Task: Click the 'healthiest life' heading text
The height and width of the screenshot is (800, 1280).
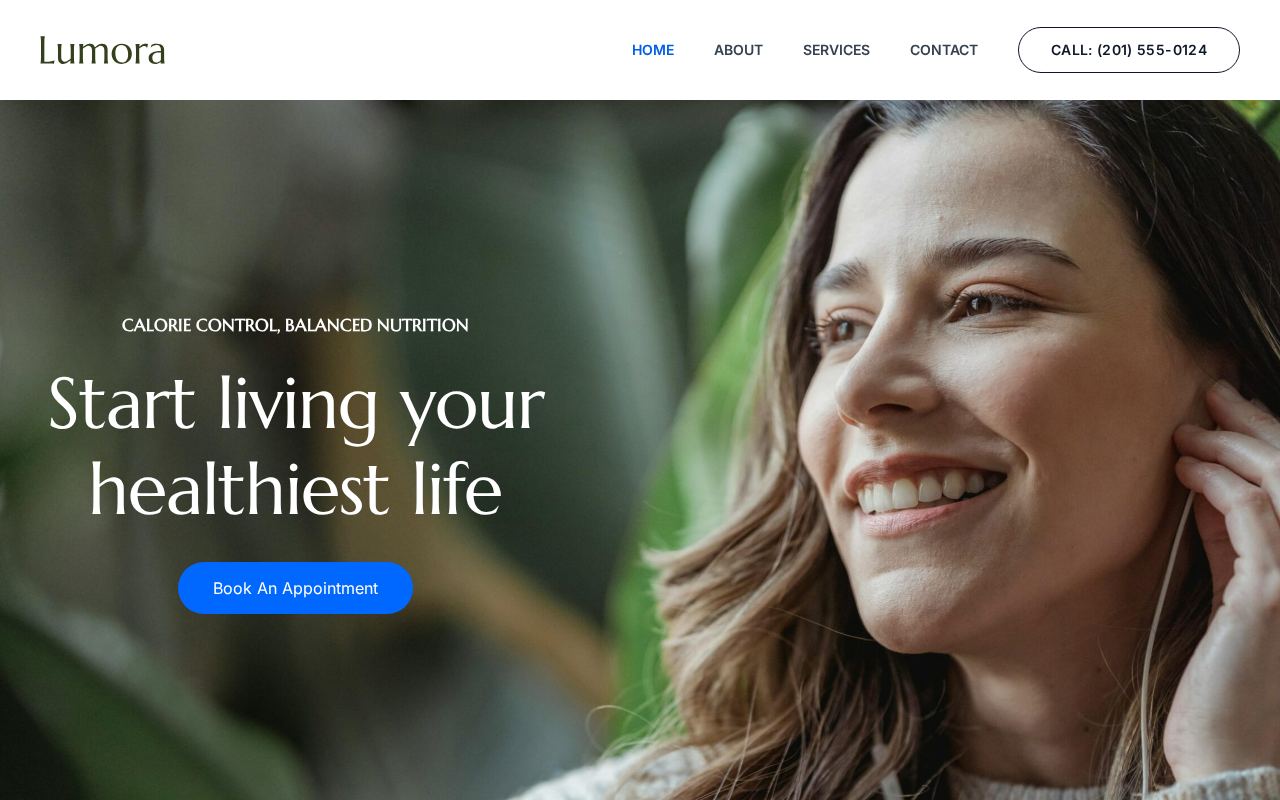Action: pyautogui.click(x=296, y=490)
